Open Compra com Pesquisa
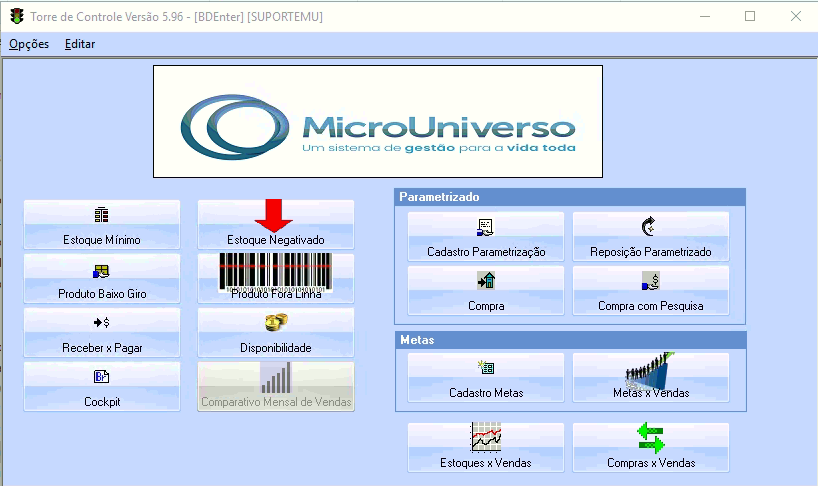This screenshot has width=818, height=486. click(x=650, y=291)
